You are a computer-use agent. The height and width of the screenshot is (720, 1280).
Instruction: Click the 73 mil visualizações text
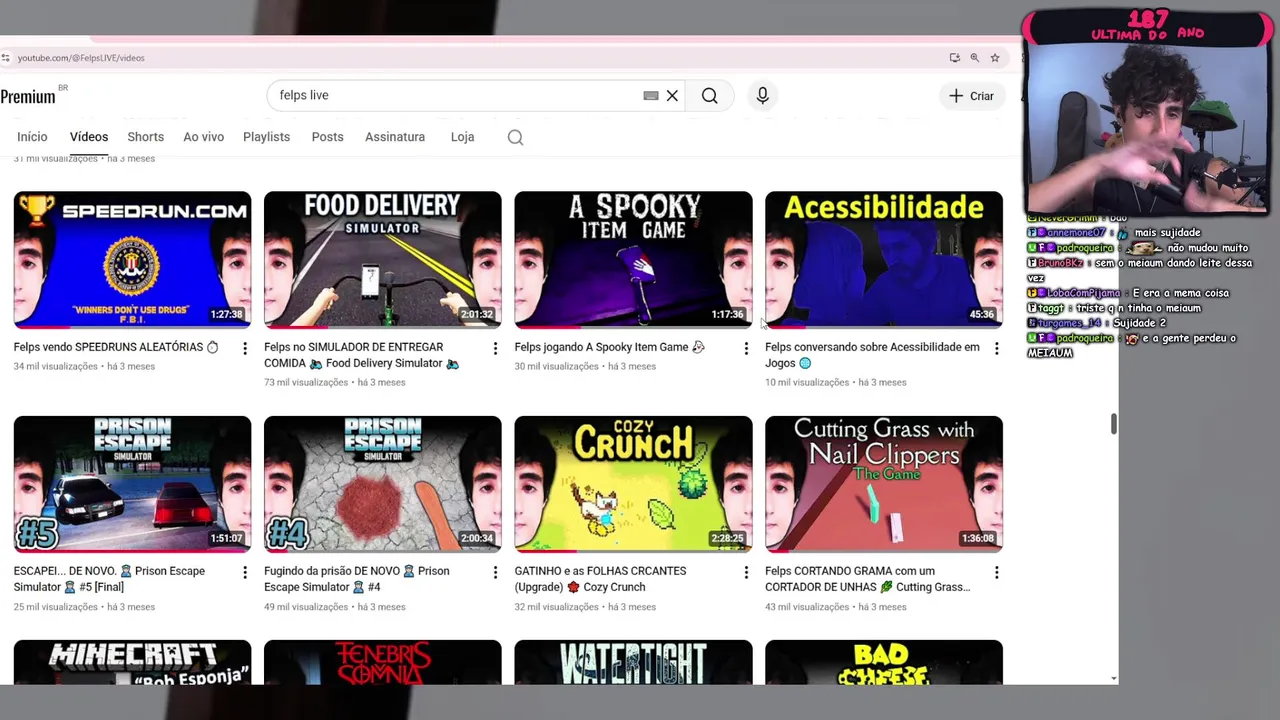pyautogui.click(x=306, y=382)
